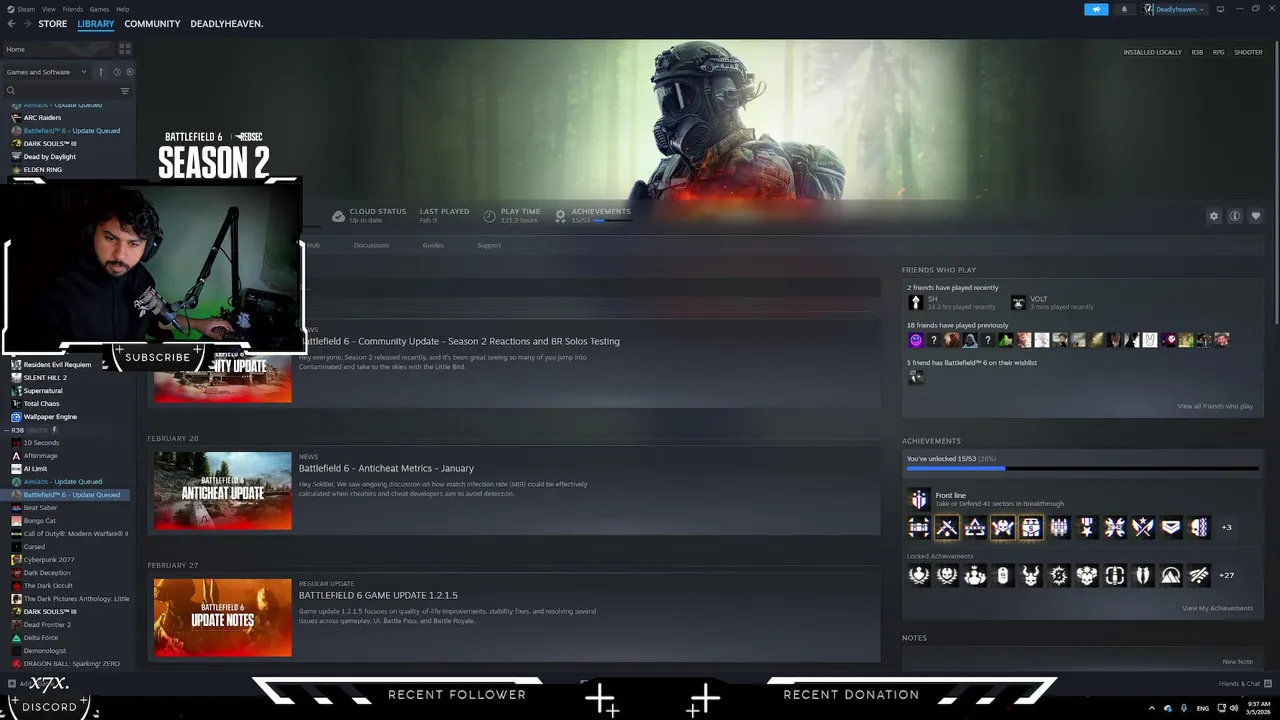This screenshot has height=720, width=1280.
Task: Go to the STORE tab
Action: pos(53,24)
